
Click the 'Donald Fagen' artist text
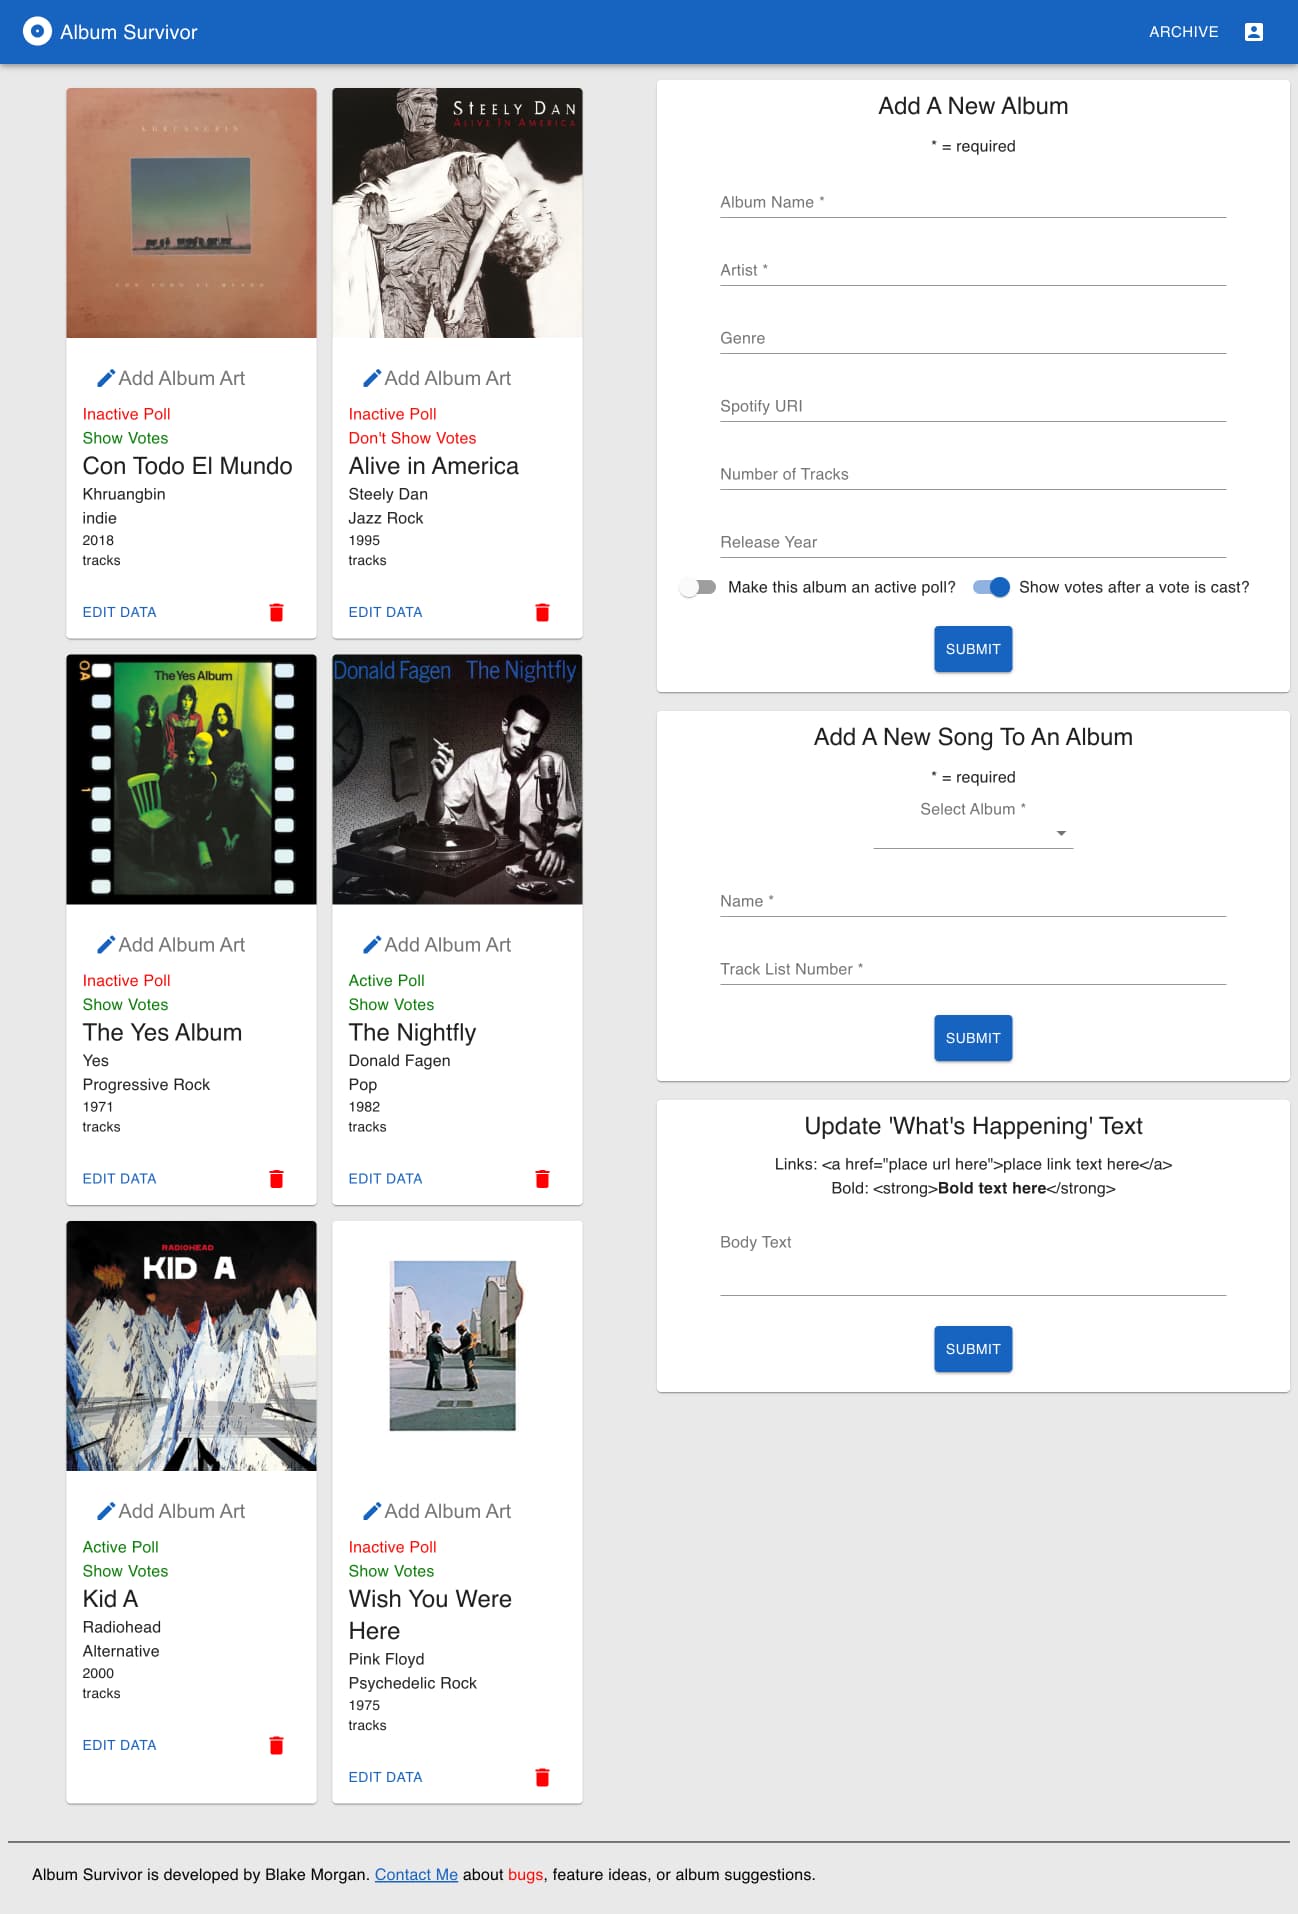399,1061
